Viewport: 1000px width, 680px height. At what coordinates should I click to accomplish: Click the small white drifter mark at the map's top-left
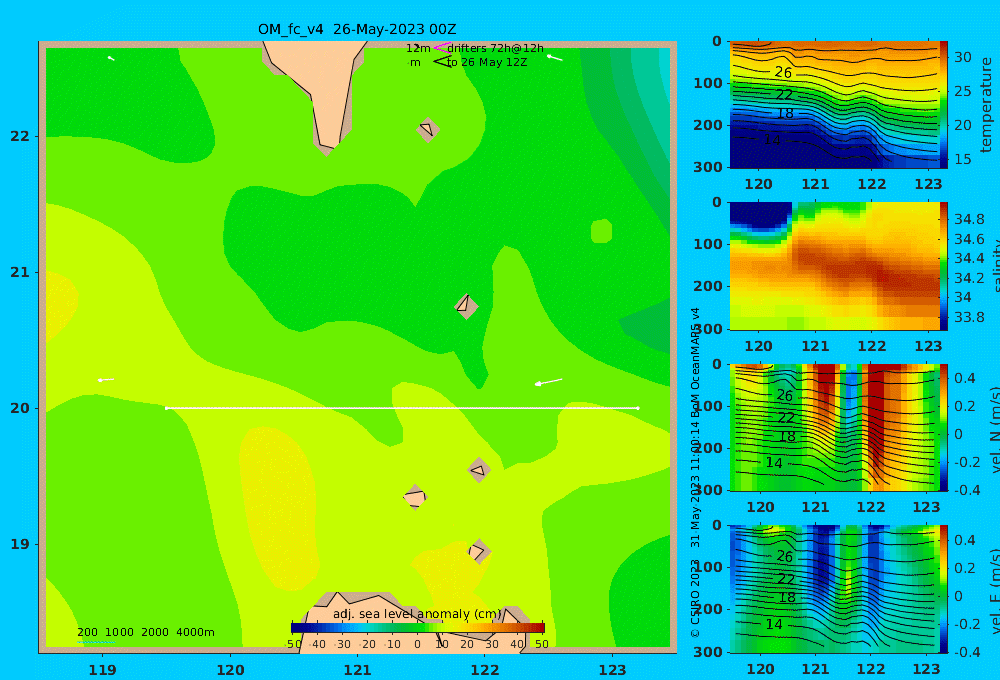coord(111,58)
